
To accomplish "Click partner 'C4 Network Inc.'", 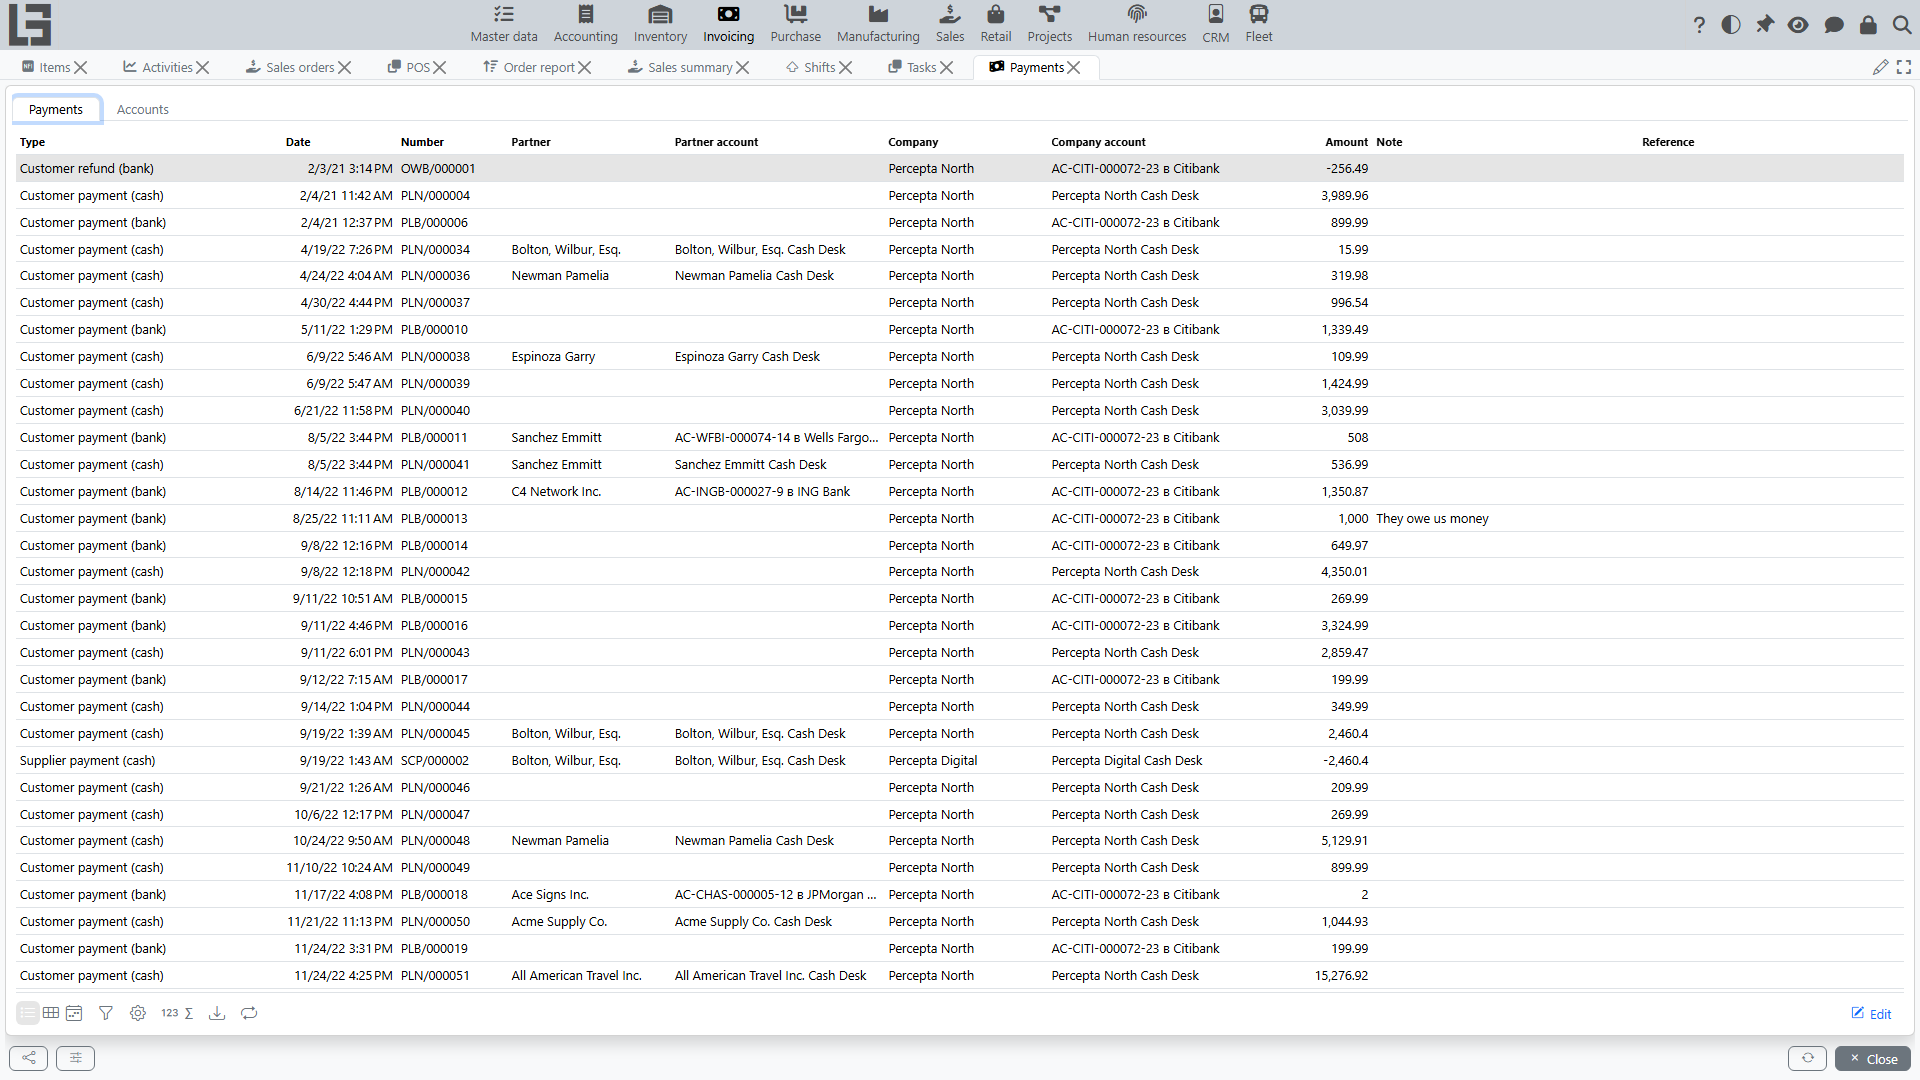I will (556, 491).
